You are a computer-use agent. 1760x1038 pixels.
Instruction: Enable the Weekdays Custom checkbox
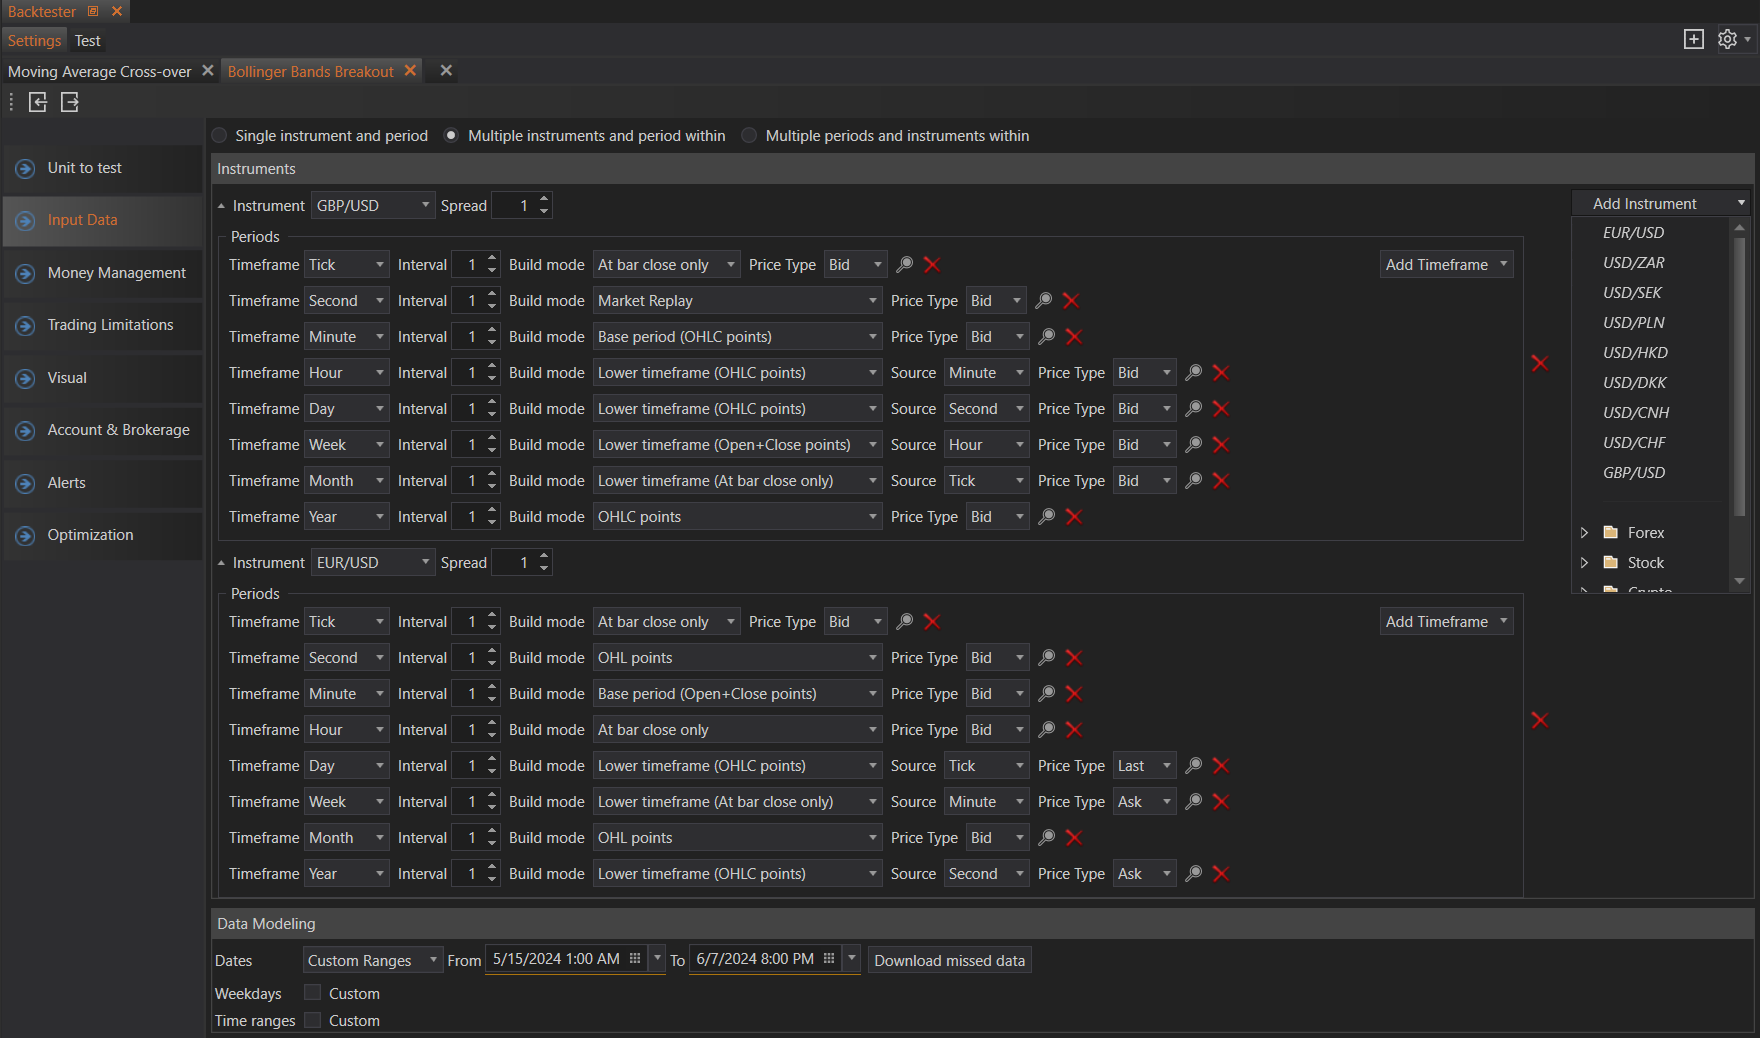tap(313, 993)
